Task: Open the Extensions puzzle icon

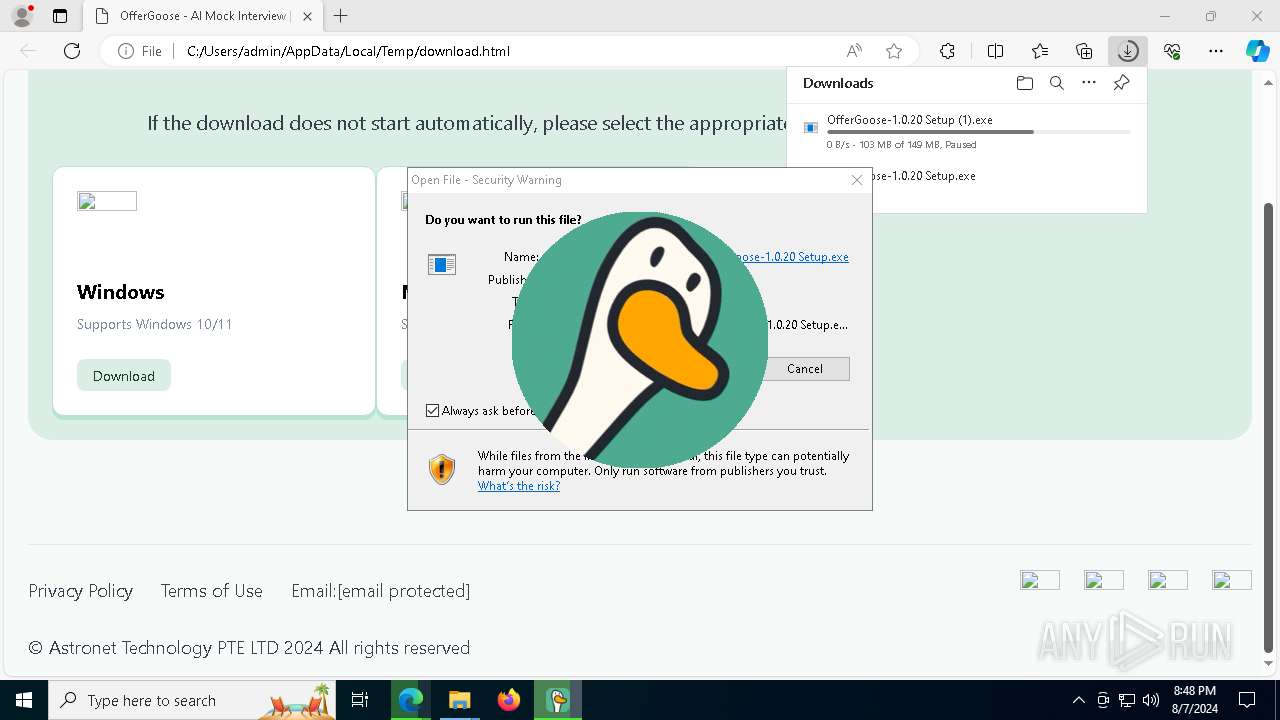Action: click(x=947, y=51)
